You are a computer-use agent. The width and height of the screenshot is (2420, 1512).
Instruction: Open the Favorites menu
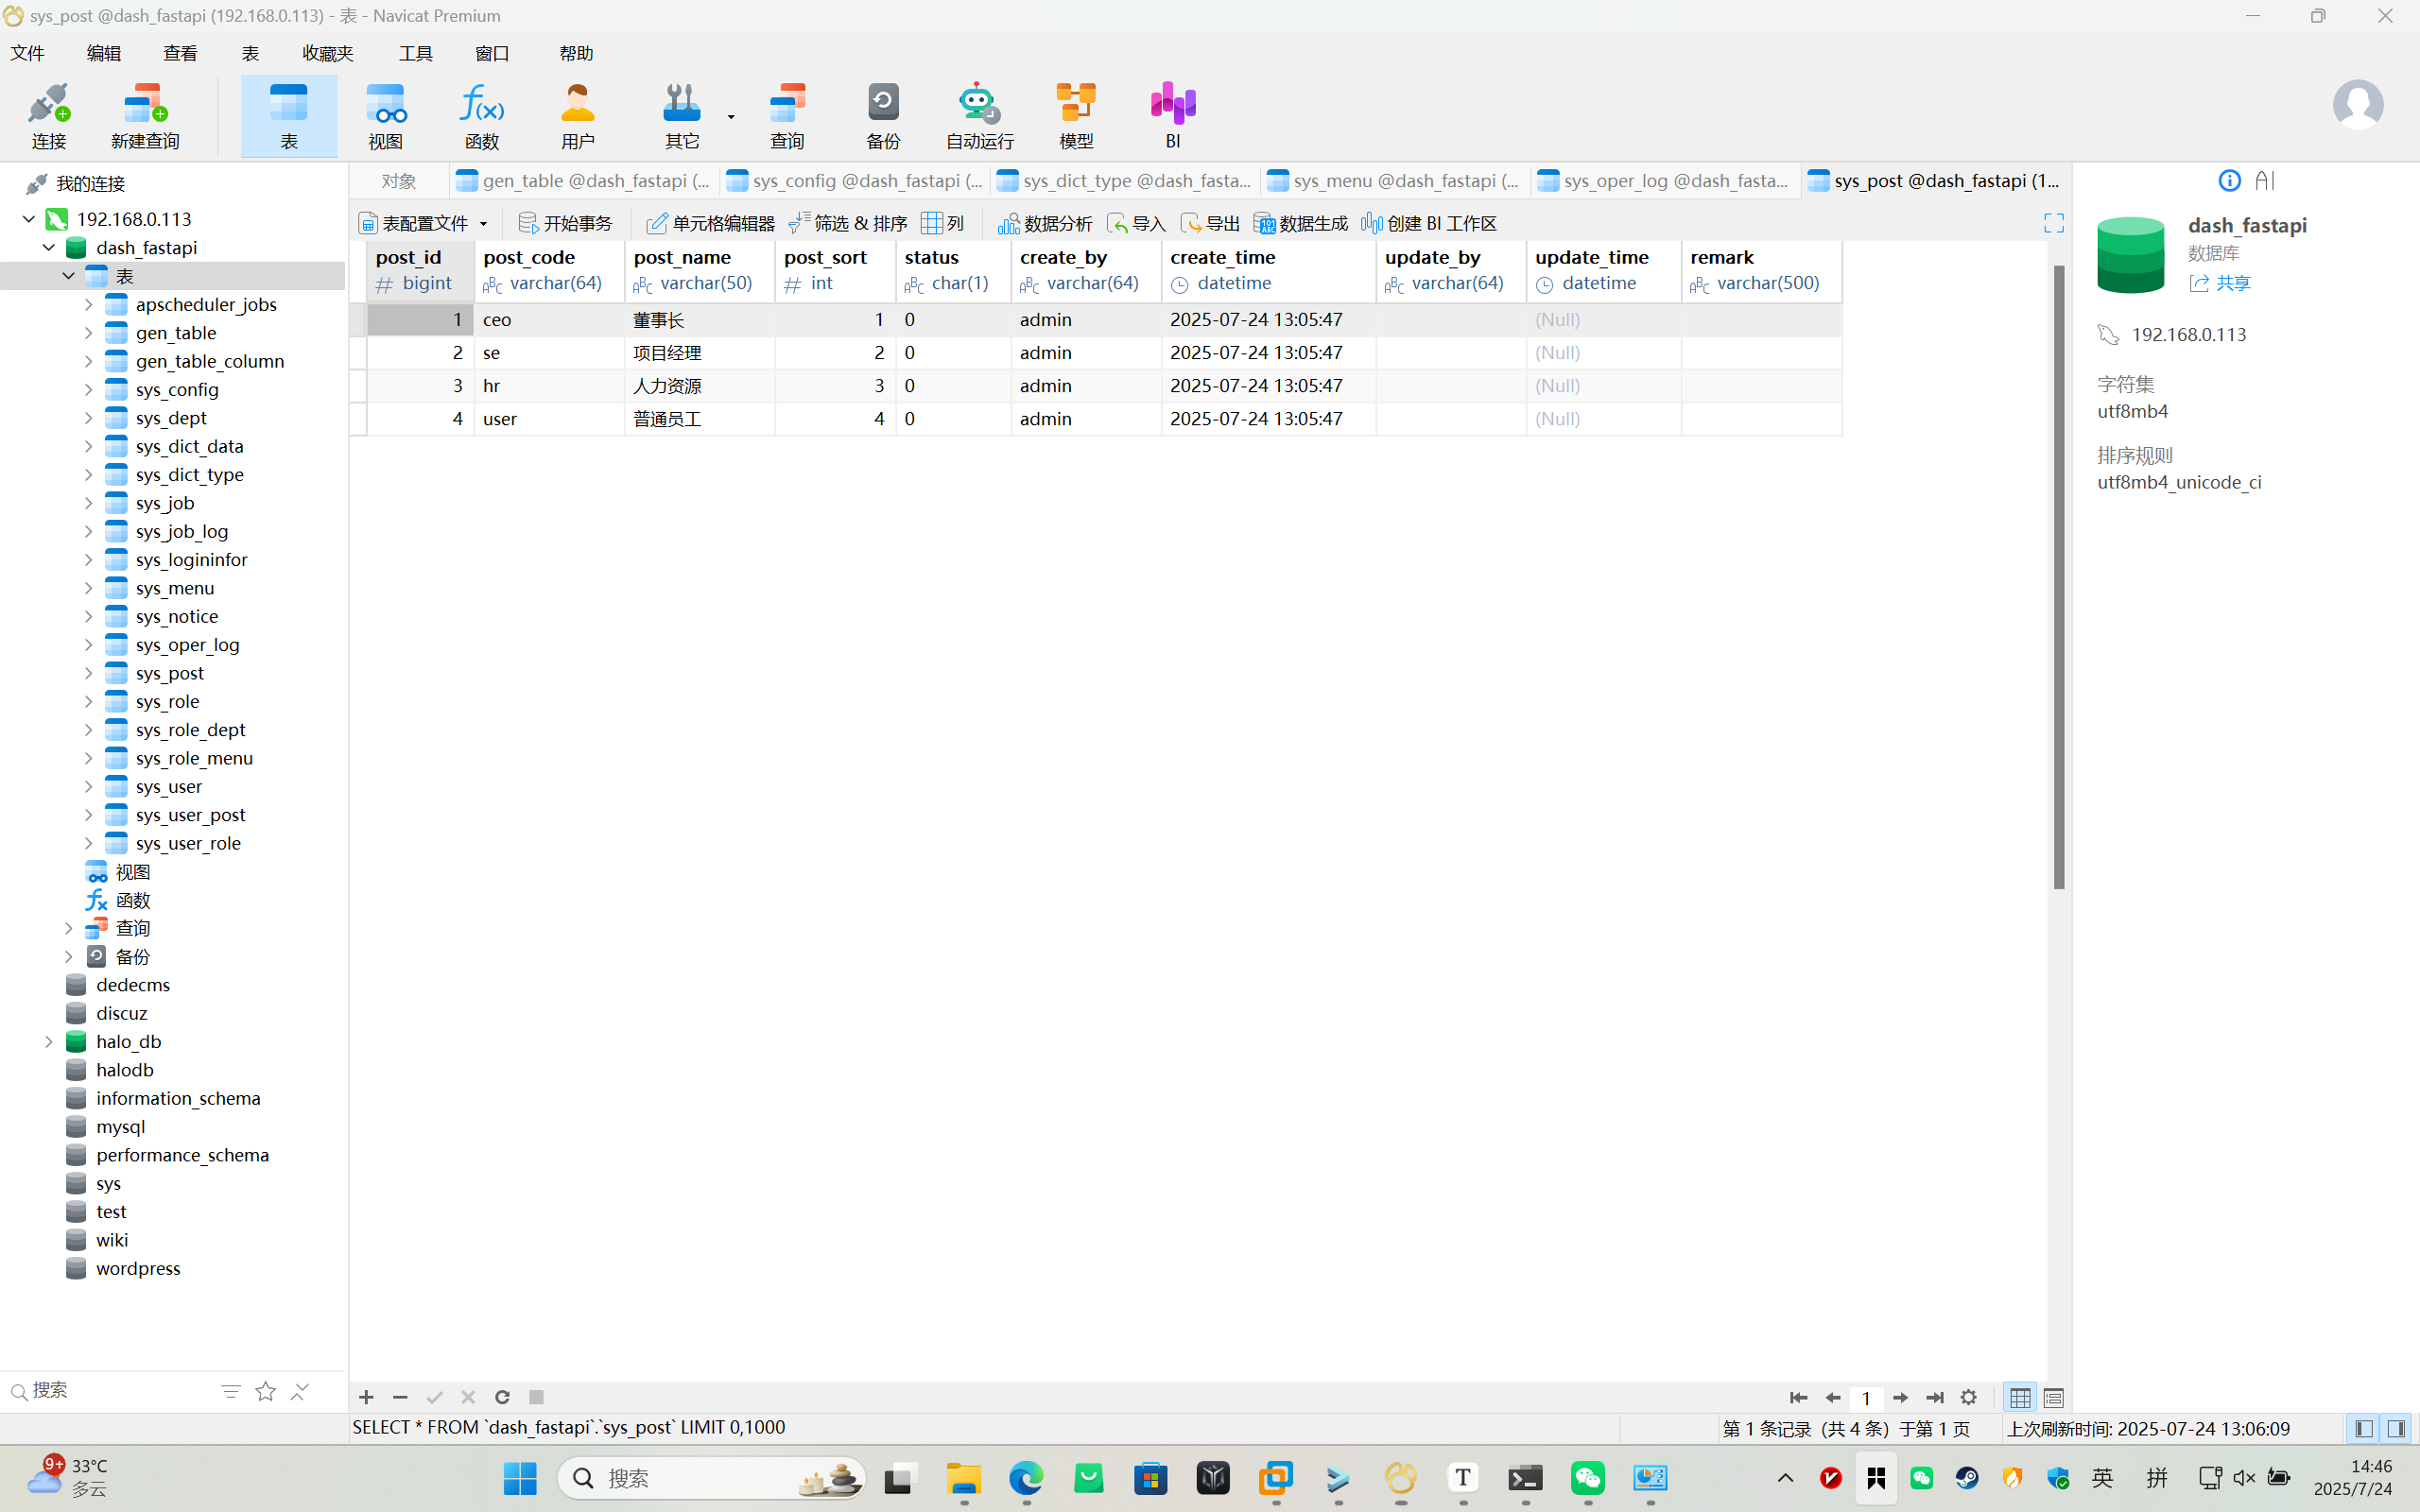pyautogui.click(x=328, y=53)
